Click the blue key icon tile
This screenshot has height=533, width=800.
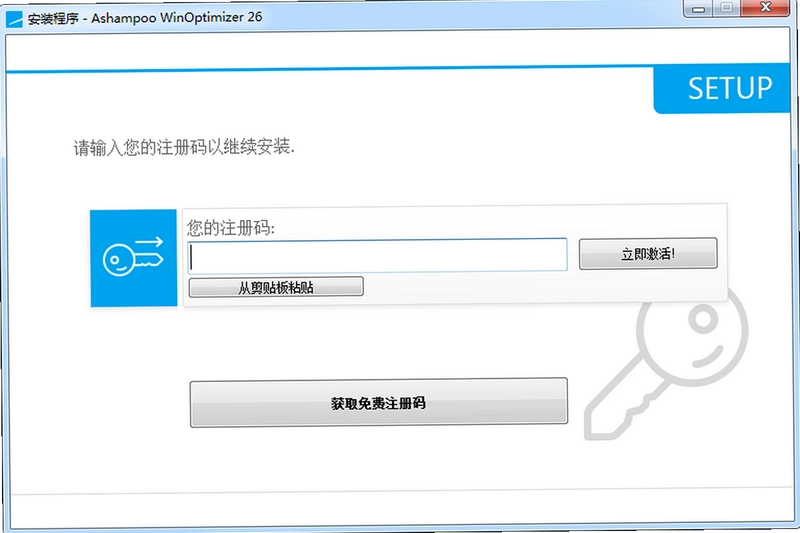pos(134,258)
